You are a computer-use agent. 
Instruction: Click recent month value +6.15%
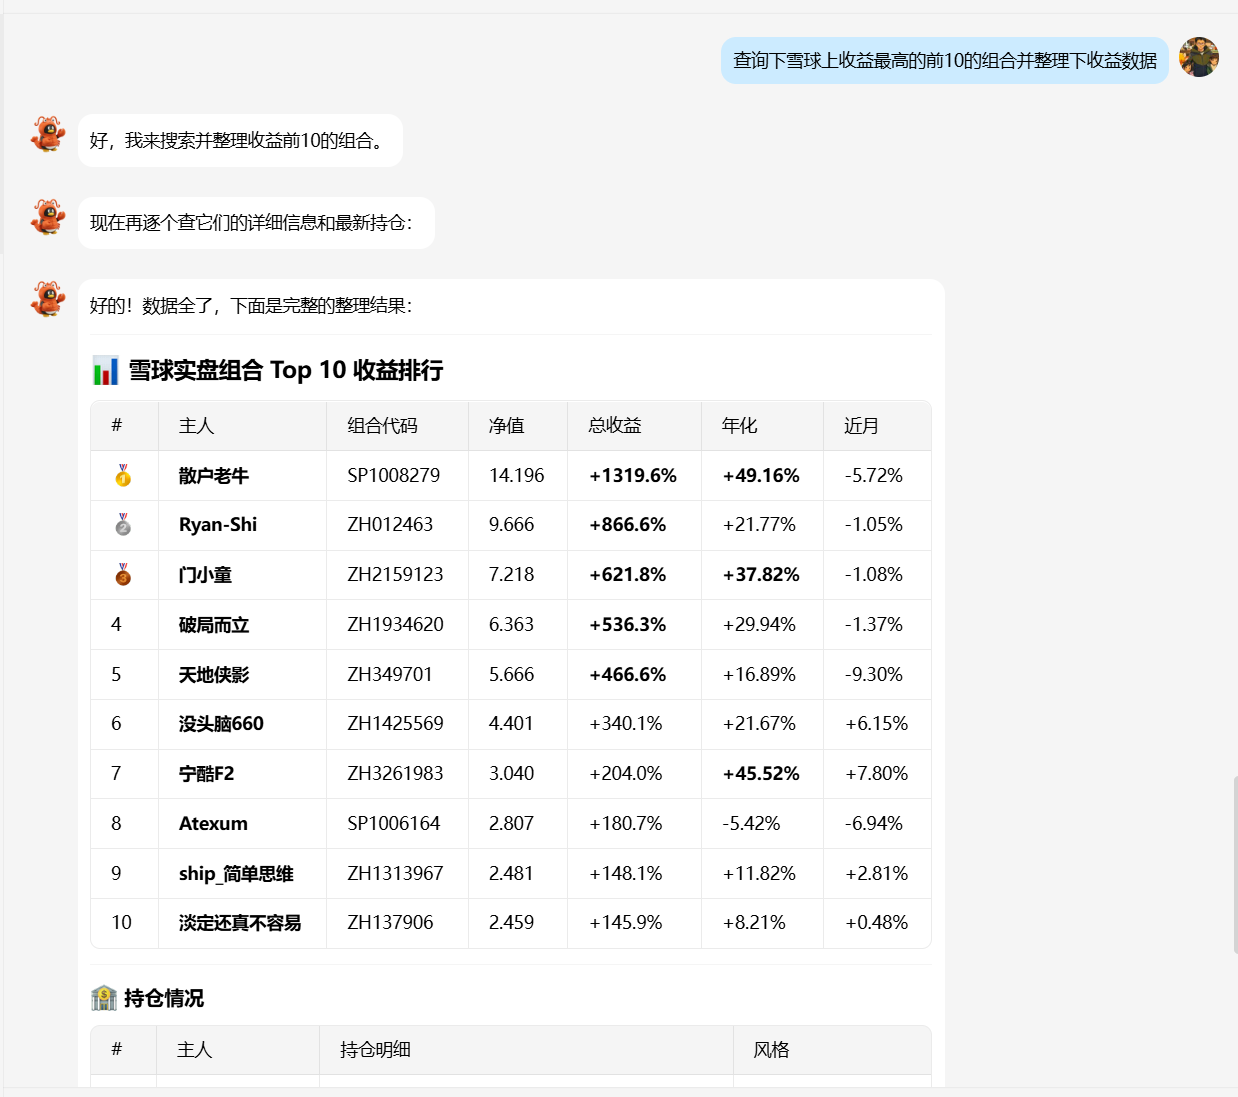(876, 724)
